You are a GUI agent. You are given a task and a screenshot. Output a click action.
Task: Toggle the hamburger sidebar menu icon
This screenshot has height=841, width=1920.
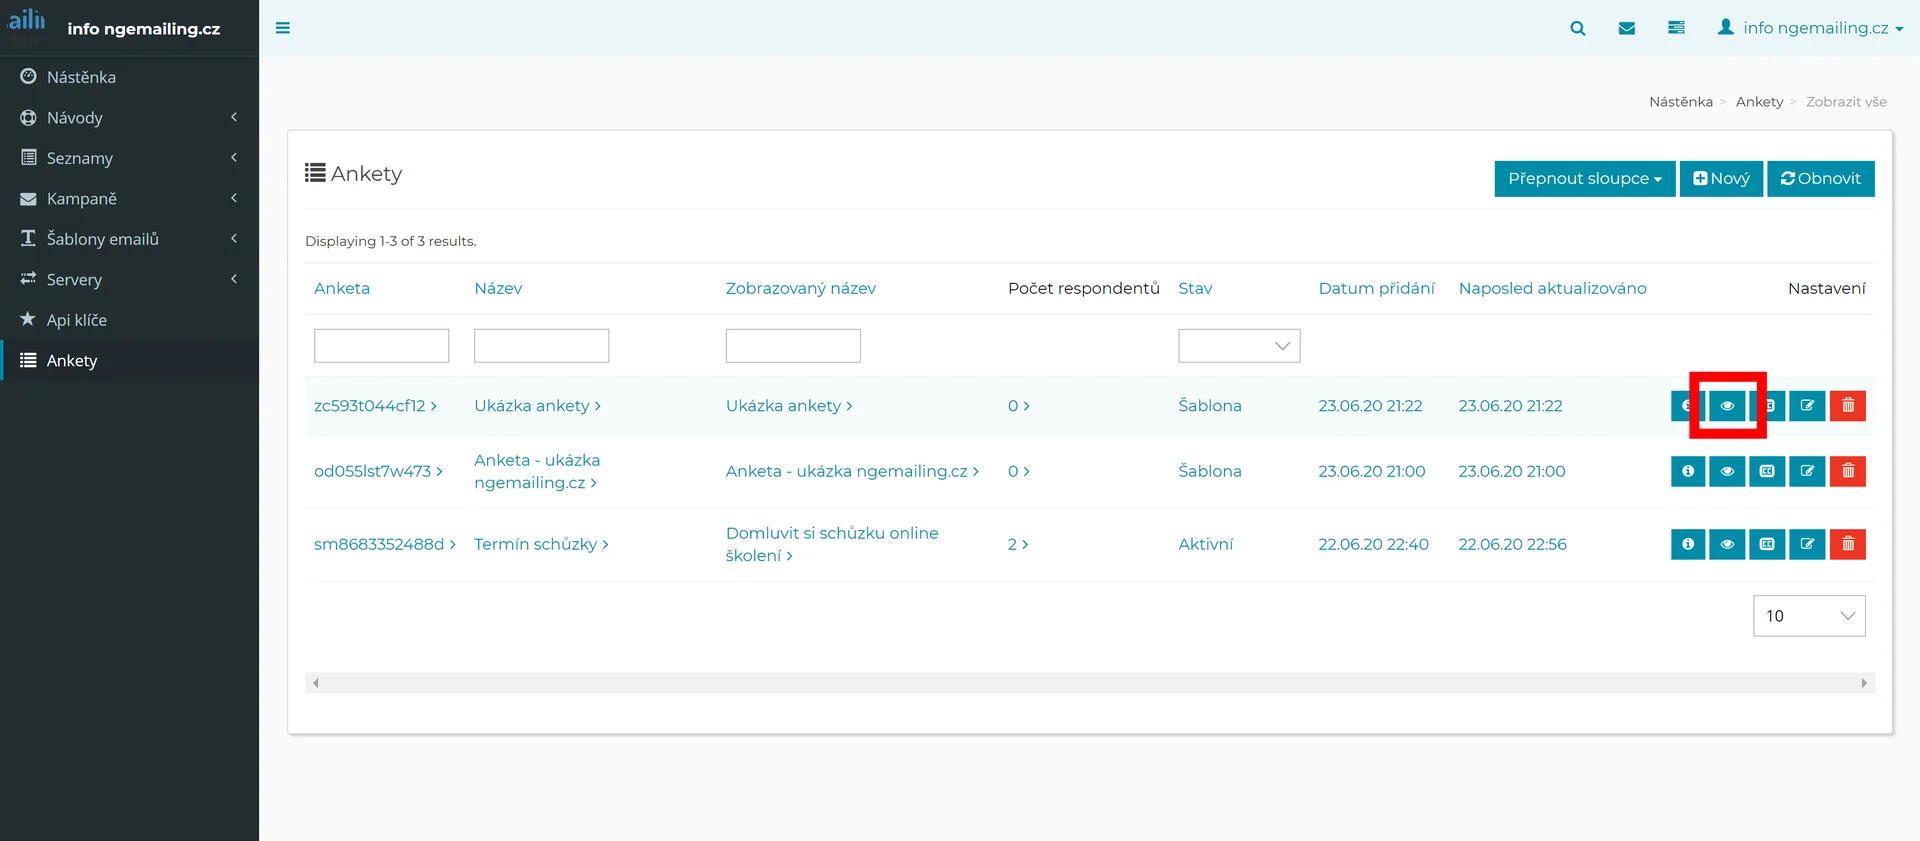[283, 28]
